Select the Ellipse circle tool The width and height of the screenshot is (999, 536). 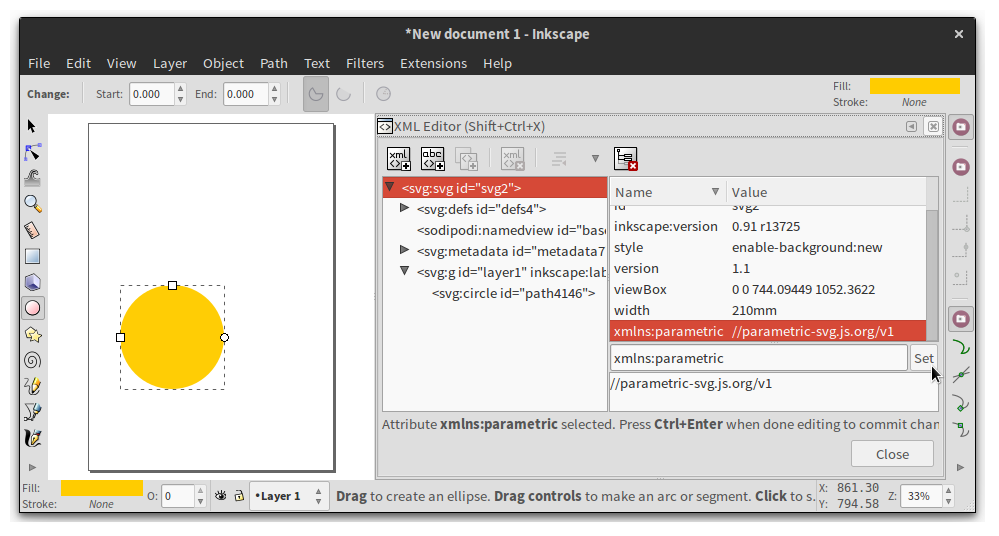coord(32,308)
